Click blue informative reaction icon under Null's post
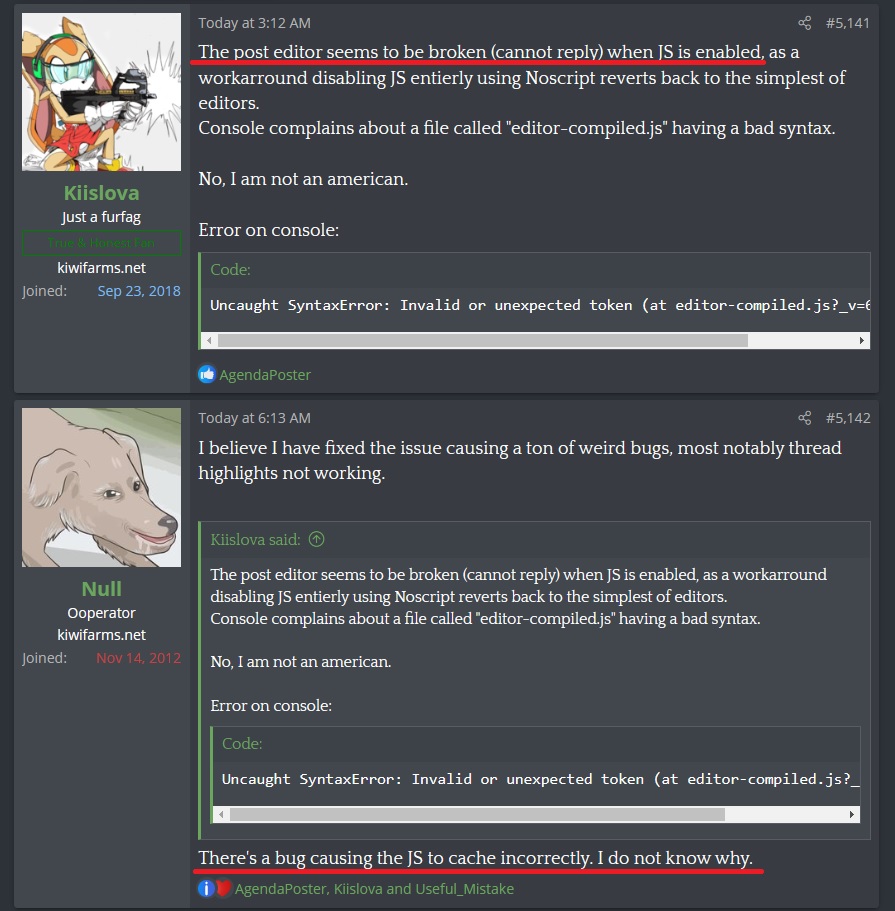The width and height of the screenshot is (895, 911). tap(206, 888)
